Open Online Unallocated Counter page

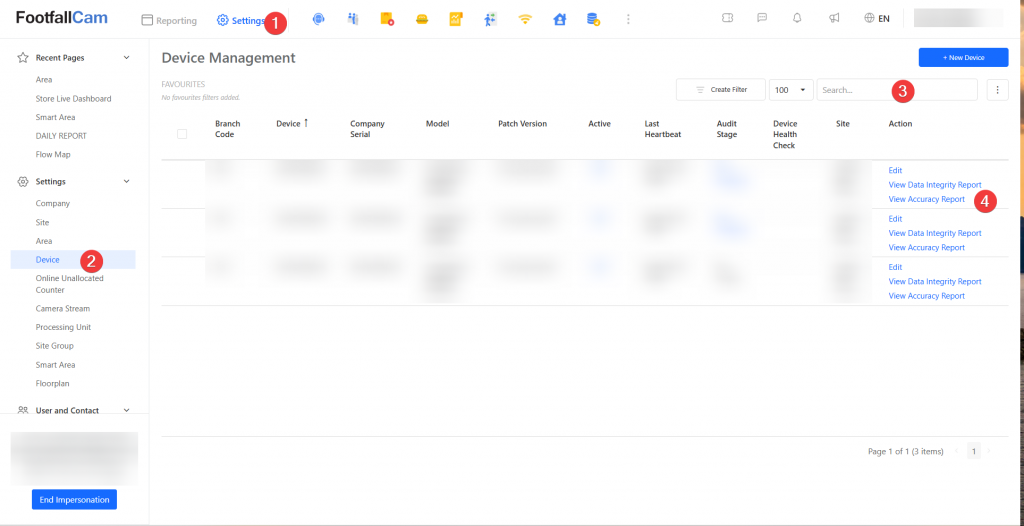pyautogui.click(x=69, y=284)
